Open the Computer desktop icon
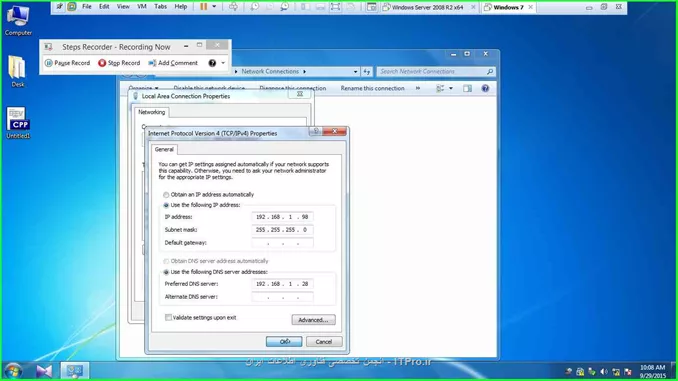The image size is (678, 381). pyautogui.click(x=18, y=20)
